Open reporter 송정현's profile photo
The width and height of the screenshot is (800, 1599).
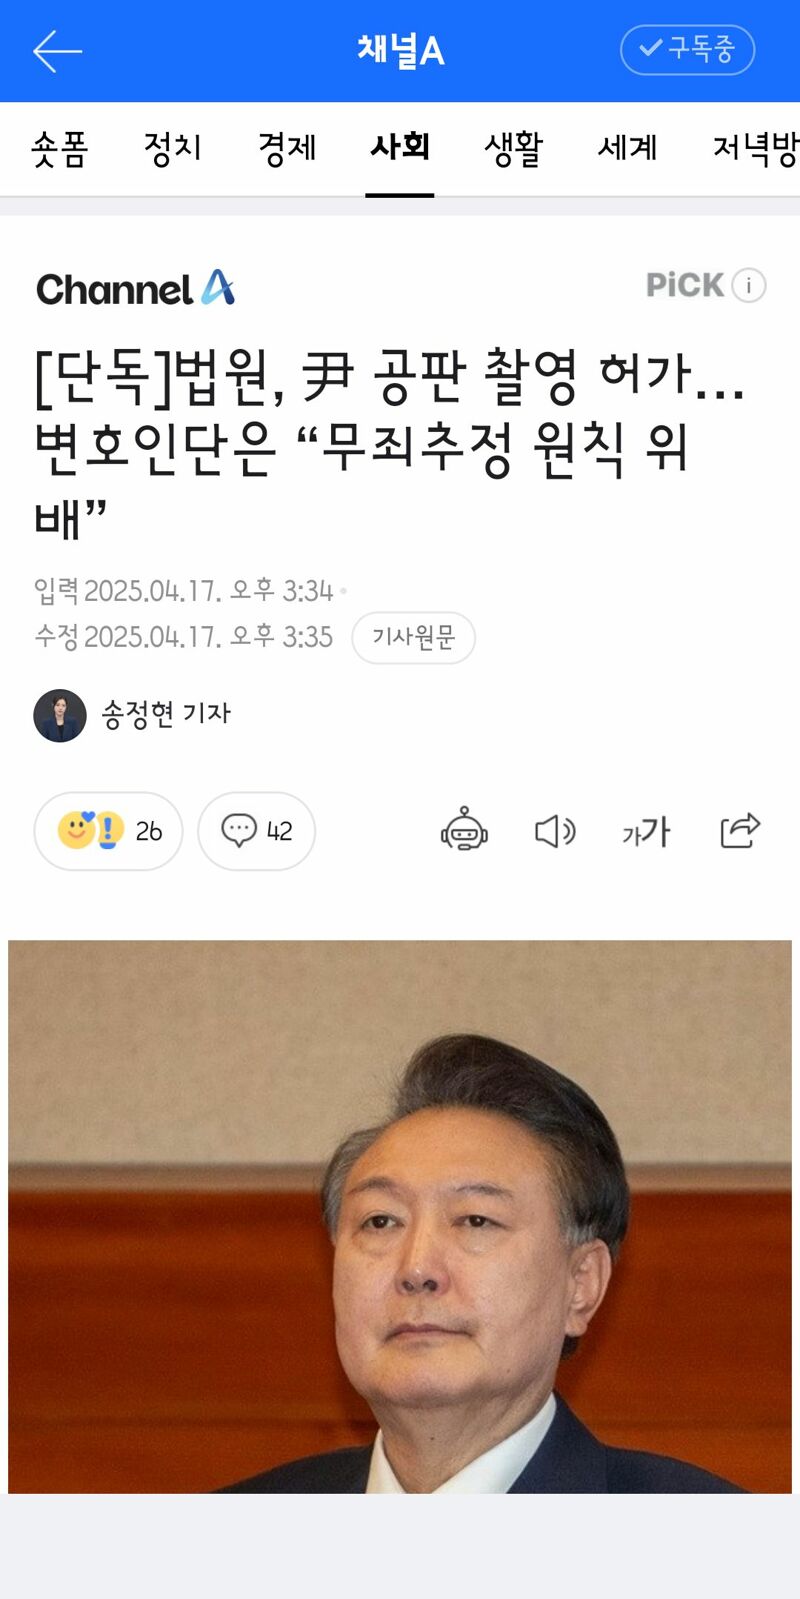point(60,715)
